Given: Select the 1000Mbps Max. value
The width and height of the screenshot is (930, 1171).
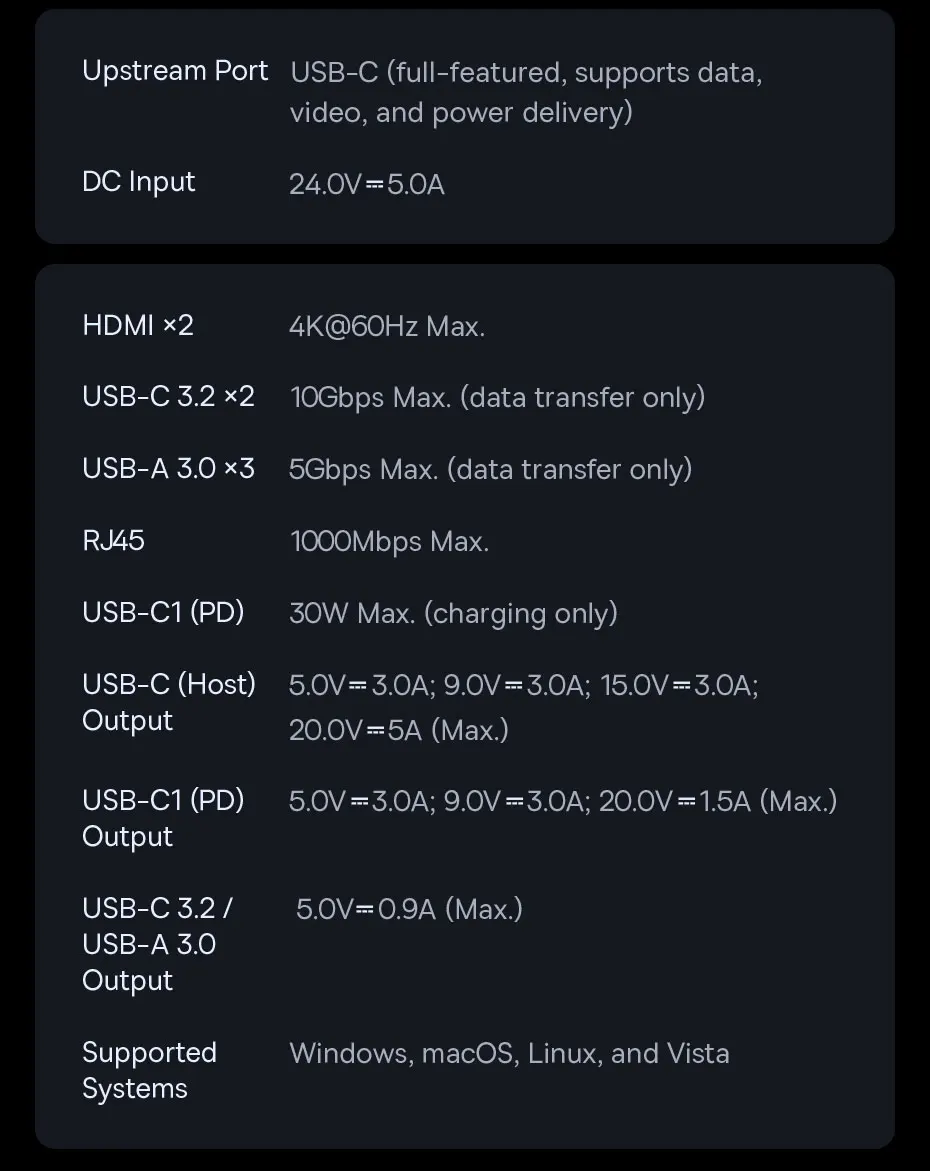Looking at the screenshot, I should click(x=389, y=542).
